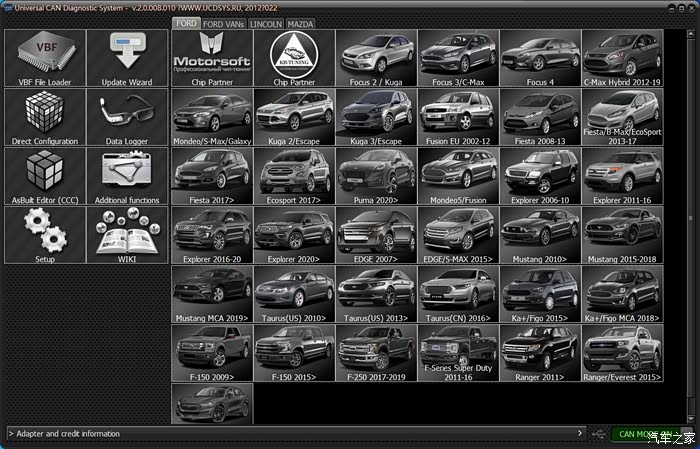Select the unlabeled car tile in the last row
Viewport: 700px width, 449px height.
click(x=212, y=404)
